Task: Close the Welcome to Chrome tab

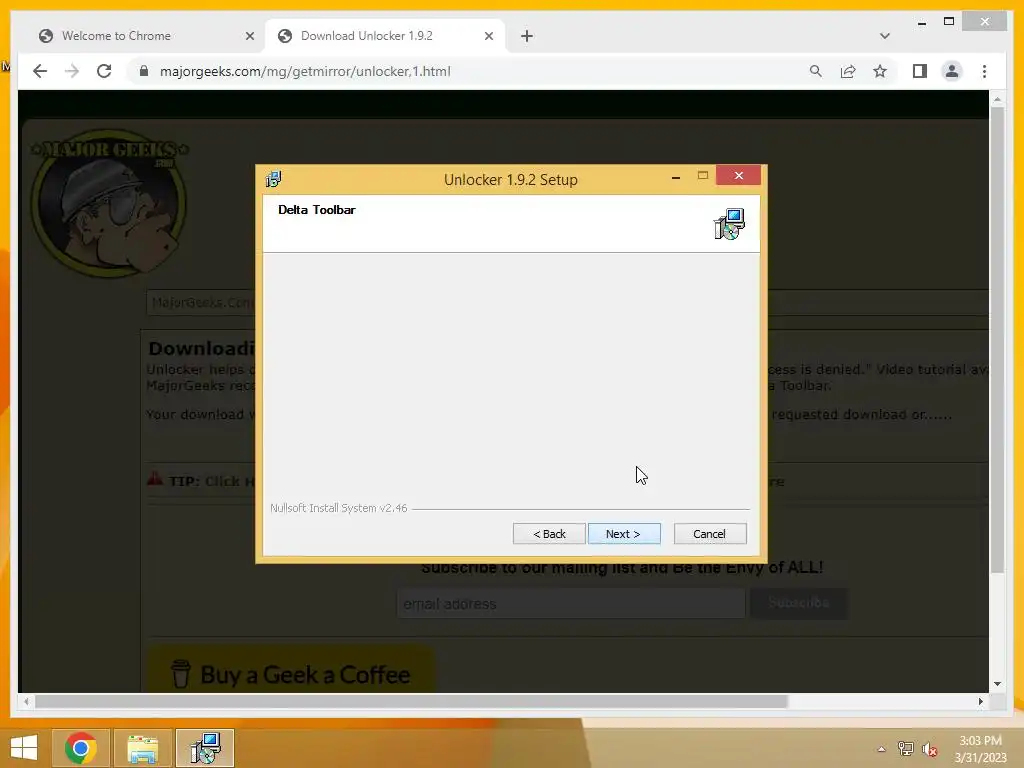Action: click(249, 36)
